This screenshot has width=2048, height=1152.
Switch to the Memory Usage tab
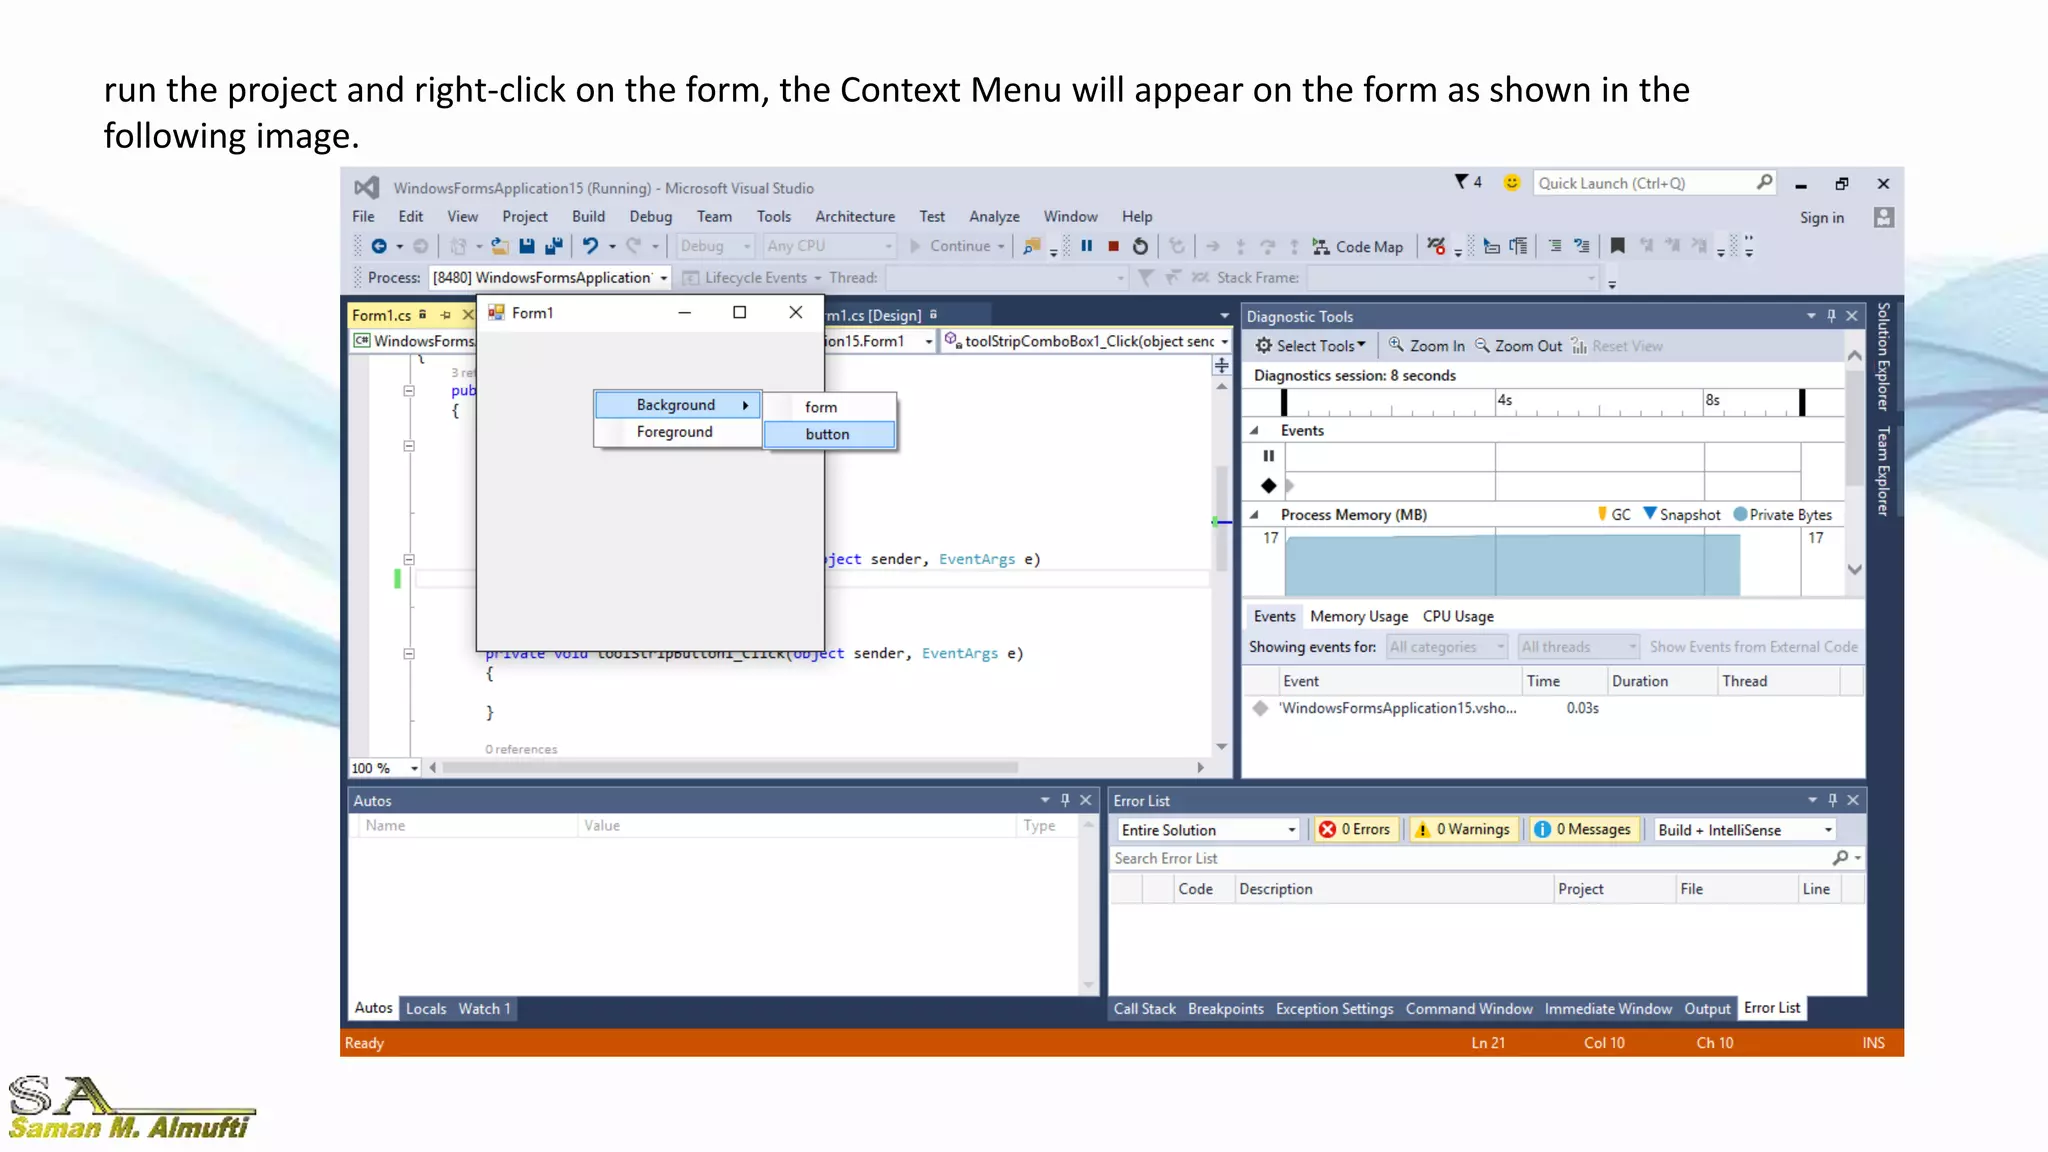tap(1359, 616)
